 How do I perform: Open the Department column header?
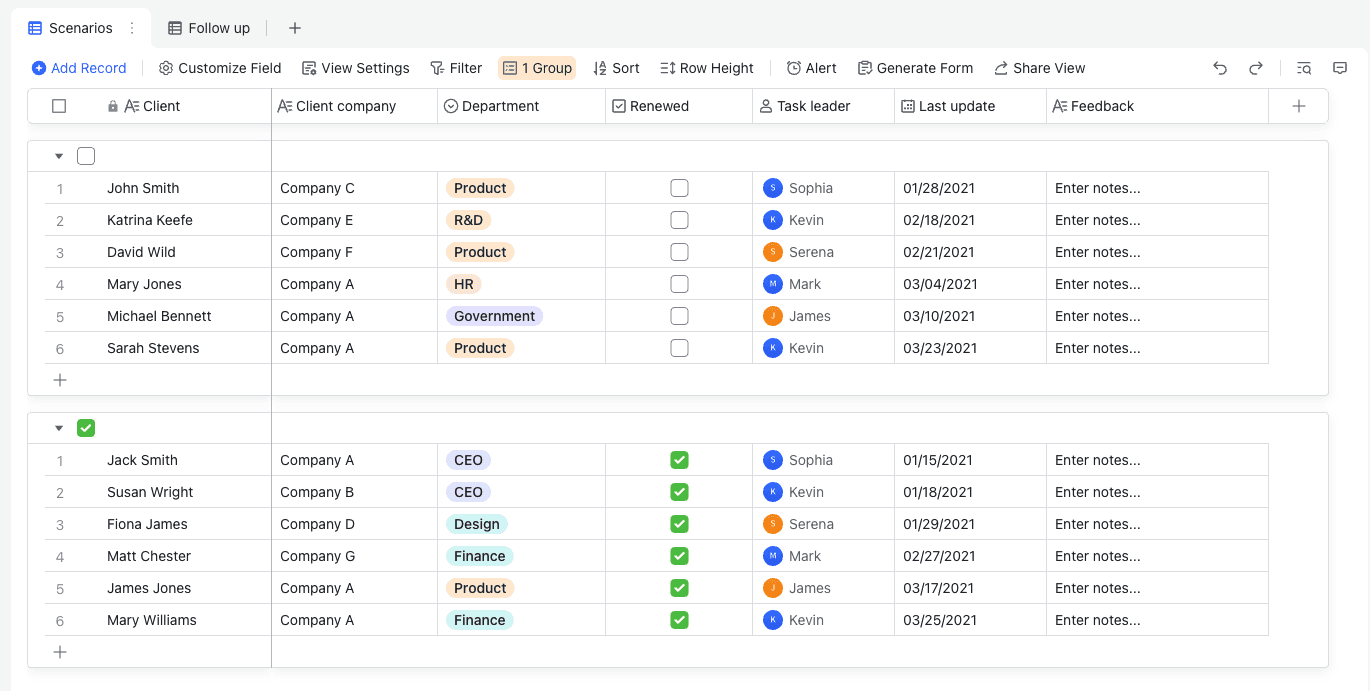[521, 106]
